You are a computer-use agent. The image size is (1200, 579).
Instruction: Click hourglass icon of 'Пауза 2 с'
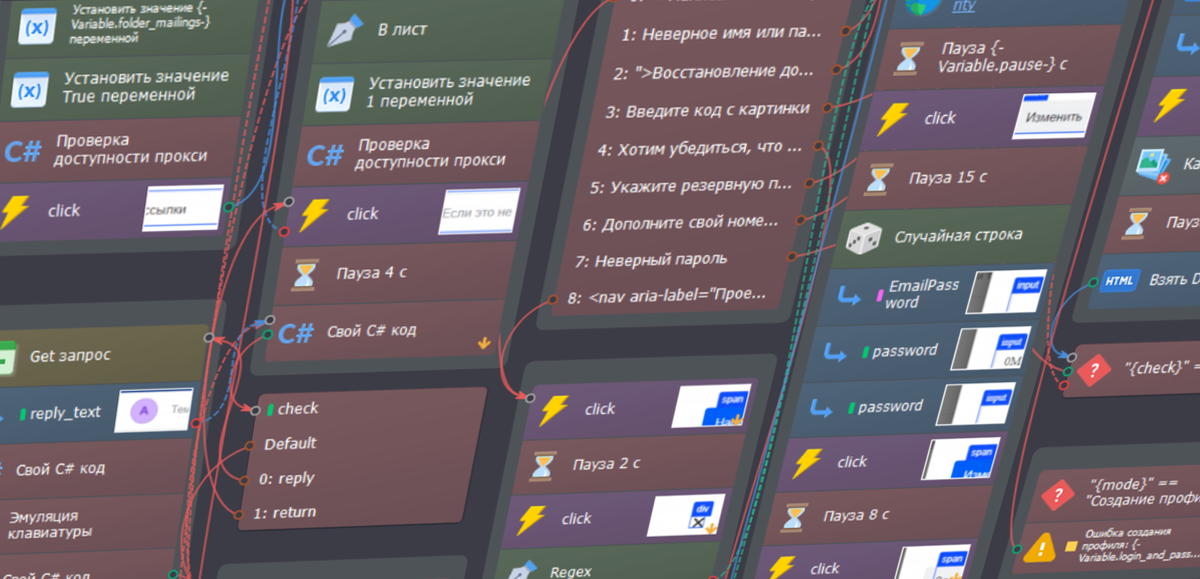(x=543, y=465)
